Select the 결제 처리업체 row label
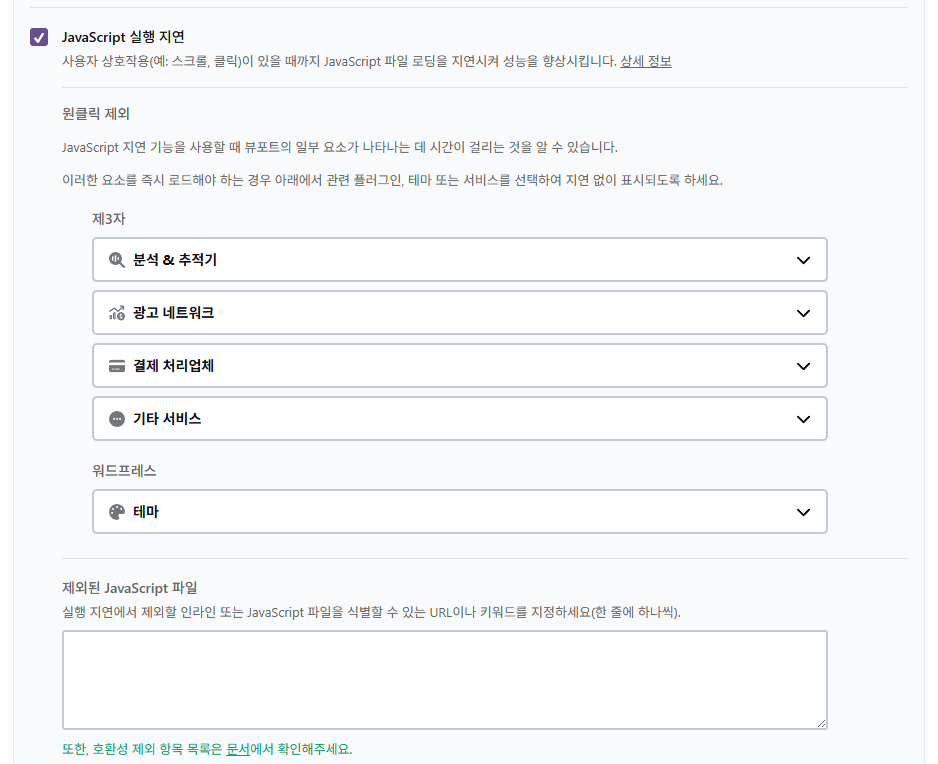This screenshot has height=764, width=938. [172, 365]
